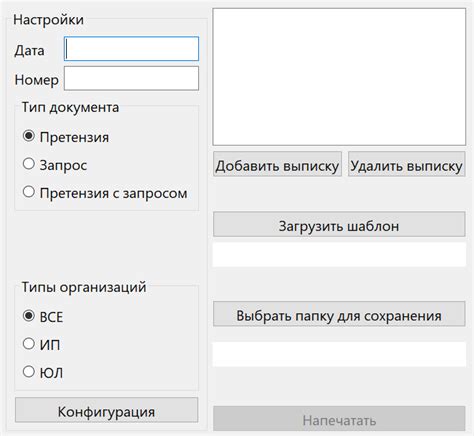Click the Настройки group title

pos(48,20)
